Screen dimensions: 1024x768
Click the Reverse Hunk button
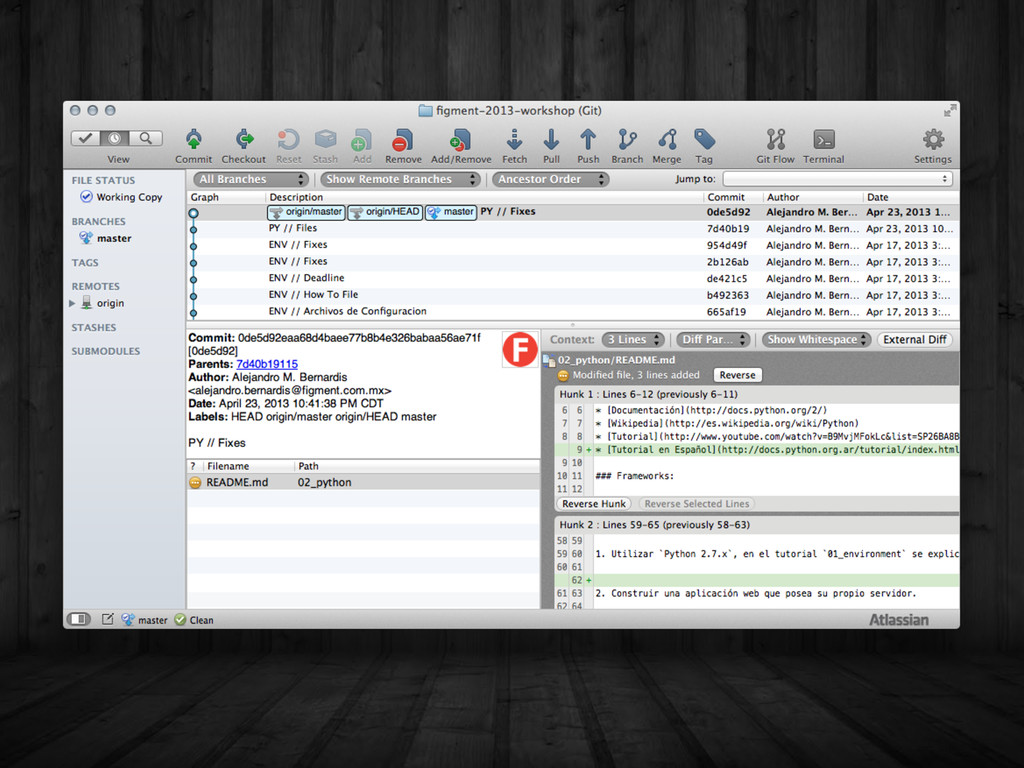pos(594,504)
